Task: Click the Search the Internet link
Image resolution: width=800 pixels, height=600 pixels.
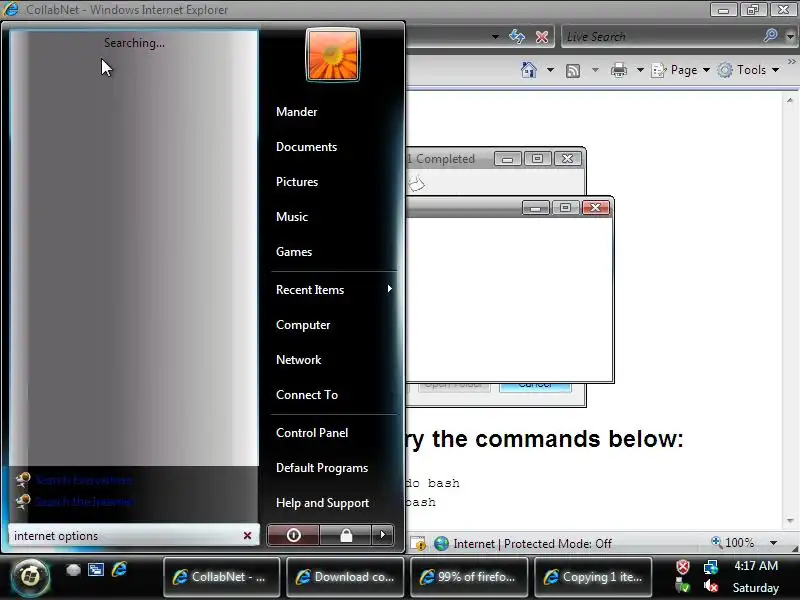Action: pyautogui.click(x=85, y=502)
